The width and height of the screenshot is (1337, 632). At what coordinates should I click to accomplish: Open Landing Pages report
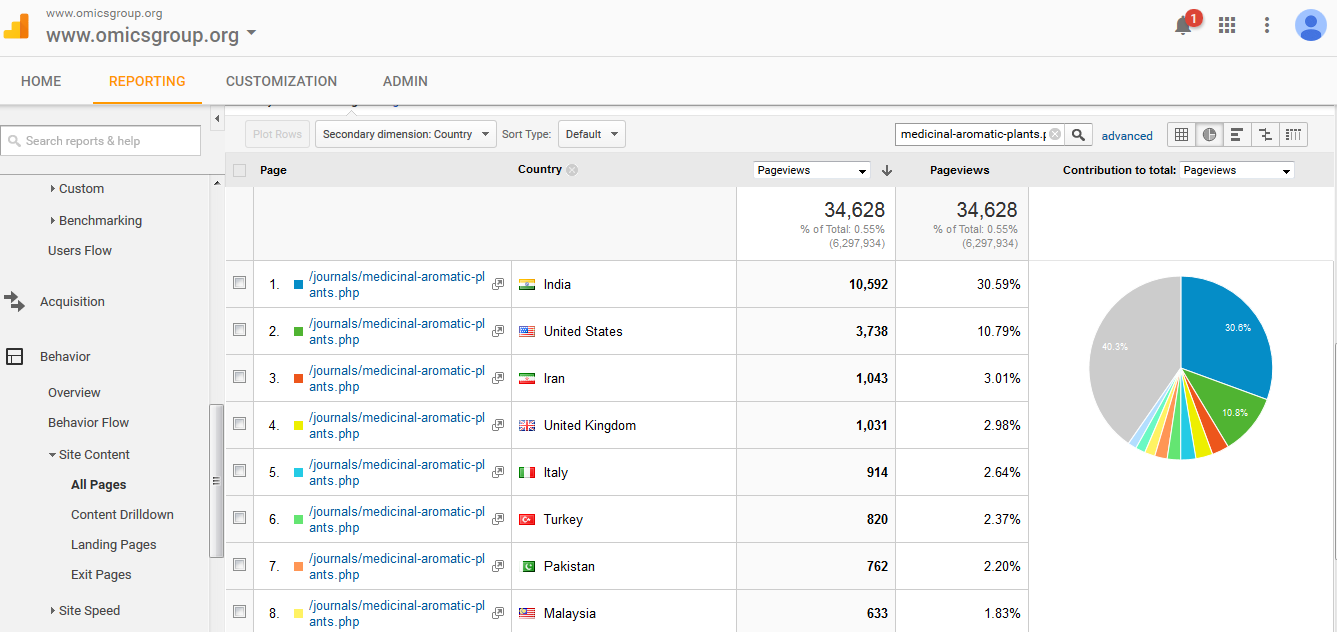[113, 544]
